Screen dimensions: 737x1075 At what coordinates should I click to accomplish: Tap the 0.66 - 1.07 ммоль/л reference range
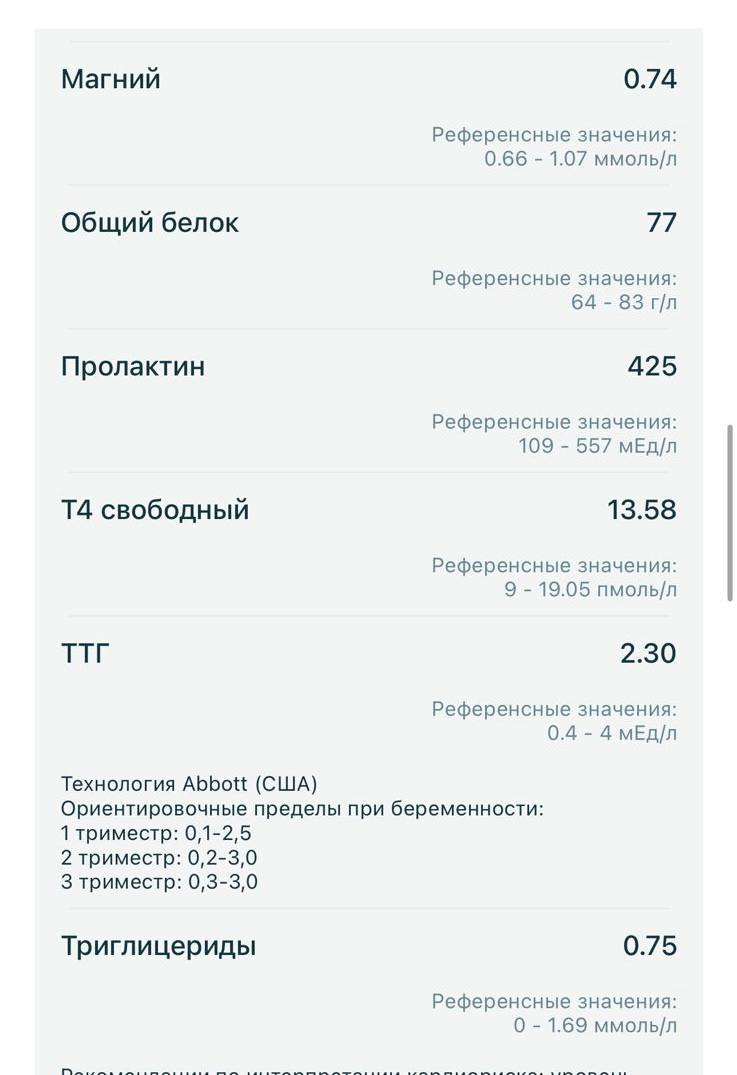pos(580,158)
